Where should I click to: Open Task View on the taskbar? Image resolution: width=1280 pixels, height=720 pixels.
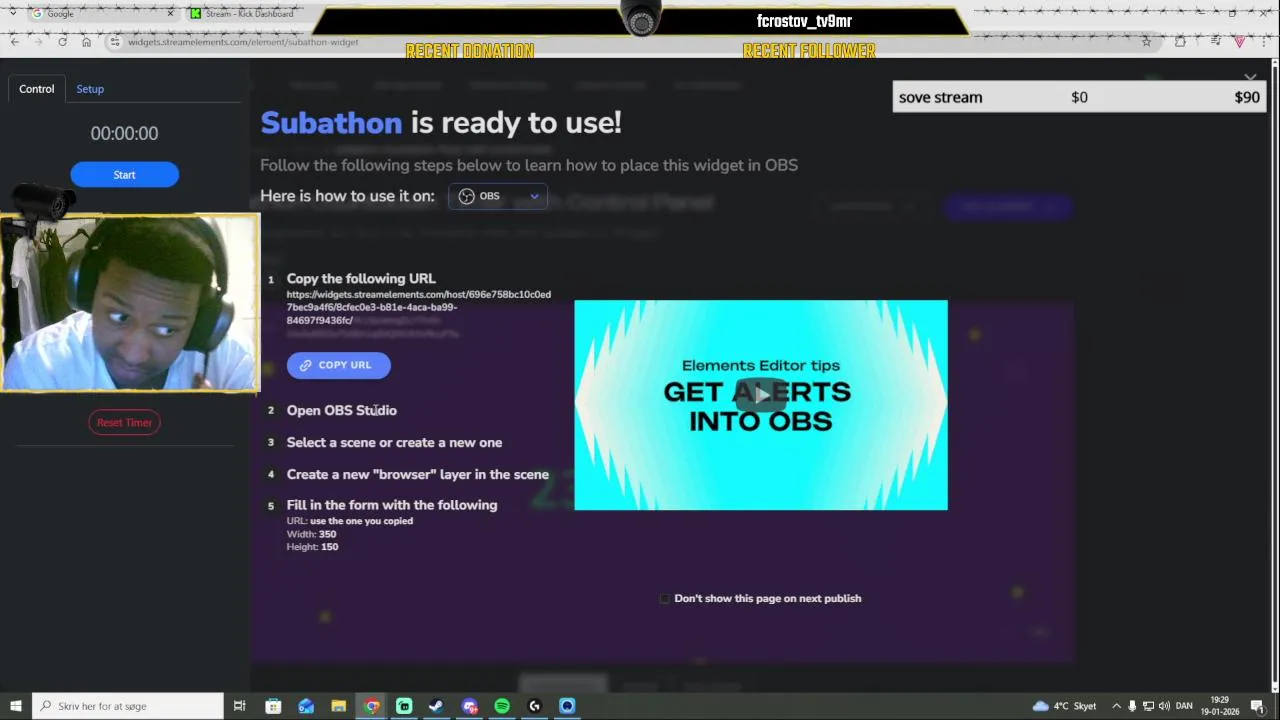tap(240, 706)
